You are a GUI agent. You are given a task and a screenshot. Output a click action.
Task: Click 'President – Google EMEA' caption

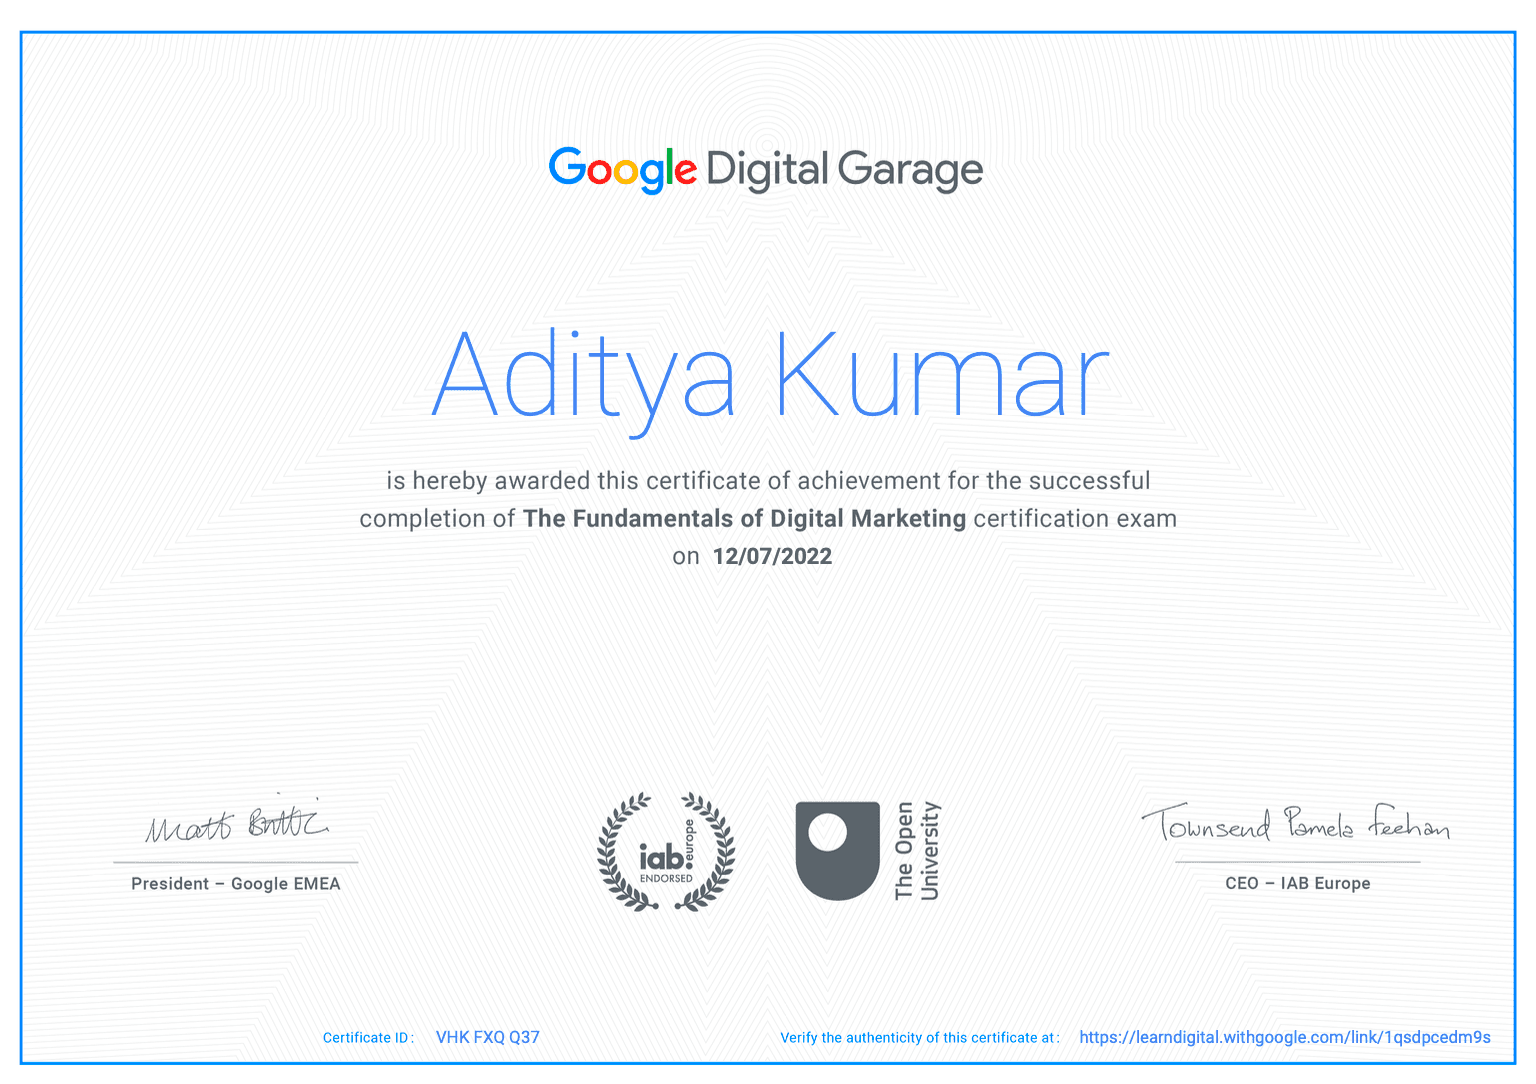pyautogui.click(x=235, y=884)
